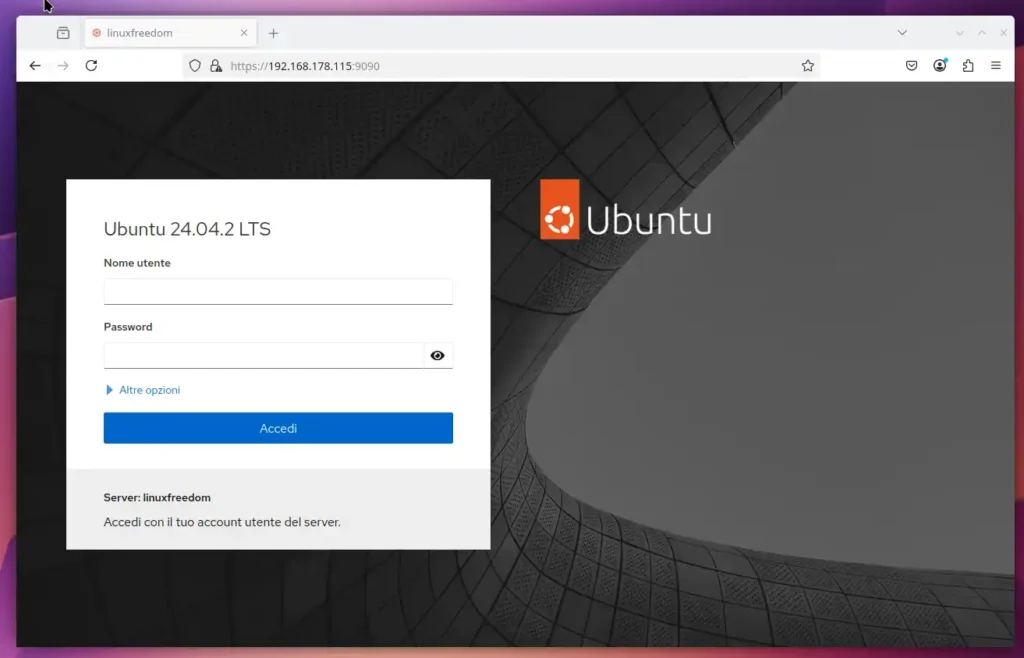Go back with the browser back arrow
The height and width of the screenshot is (658, 1024).
35,65
